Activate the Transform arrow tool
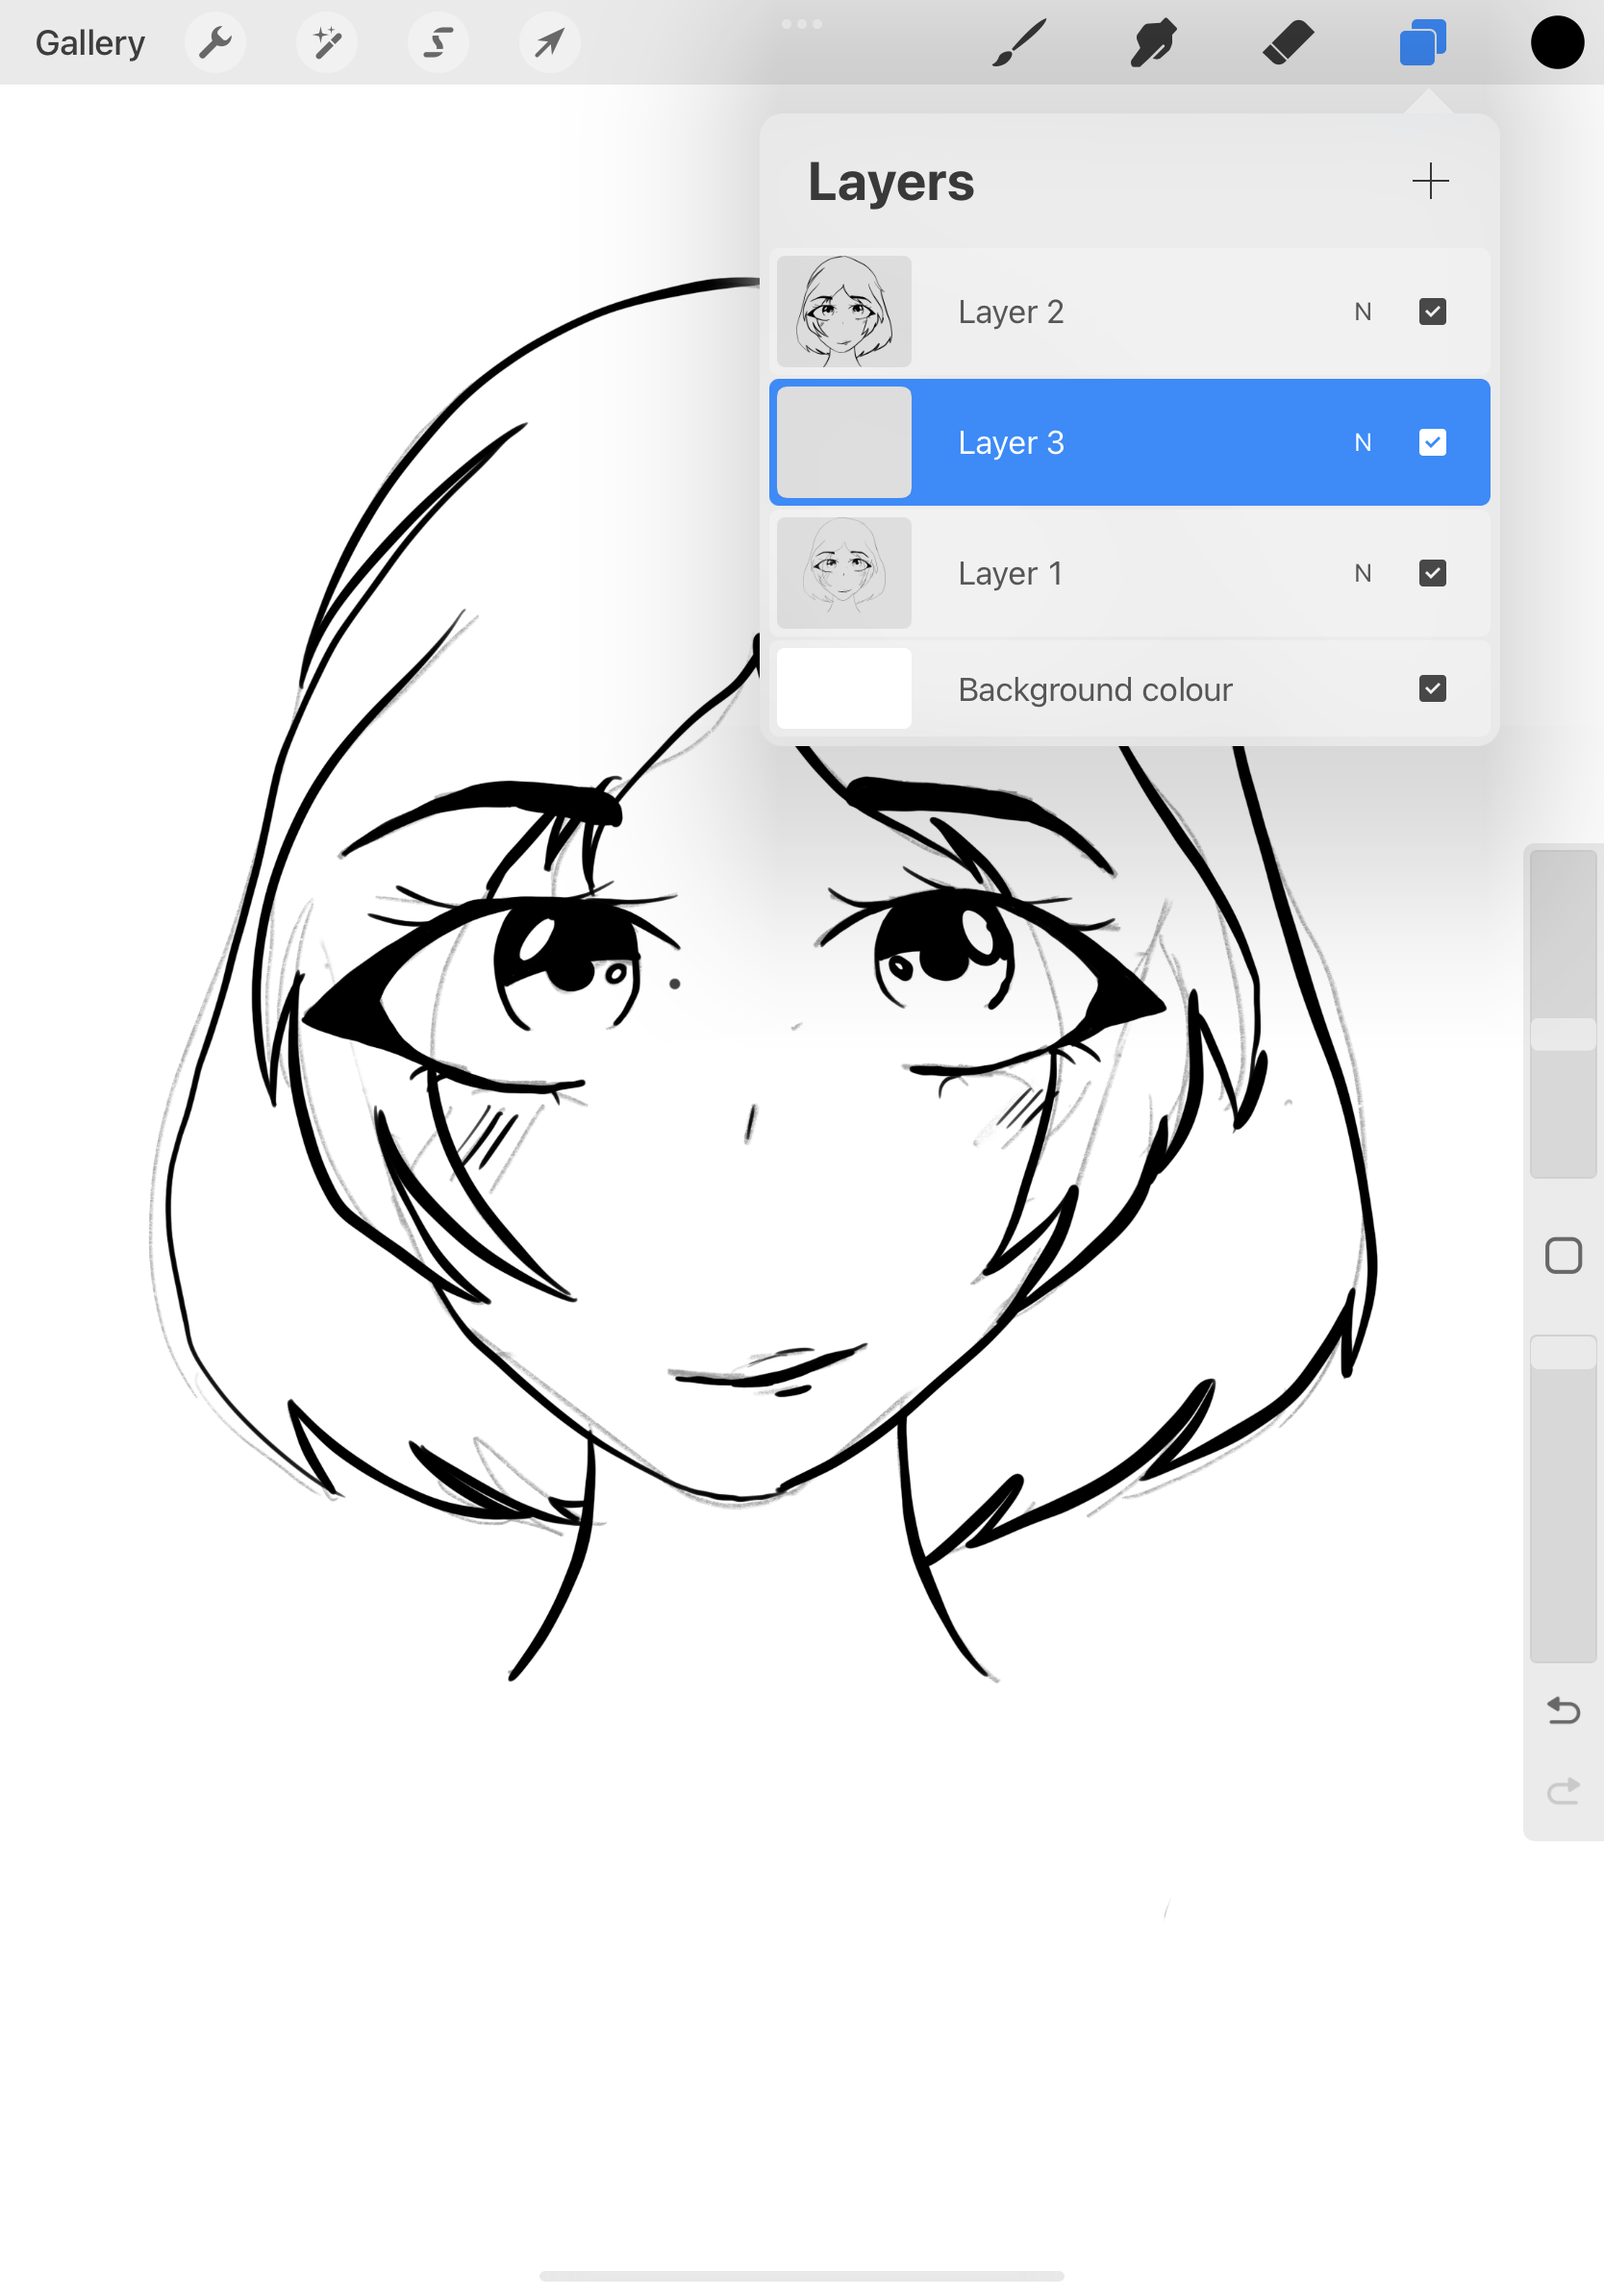This screenshot has height=2296, width=1604. point(549,43)
